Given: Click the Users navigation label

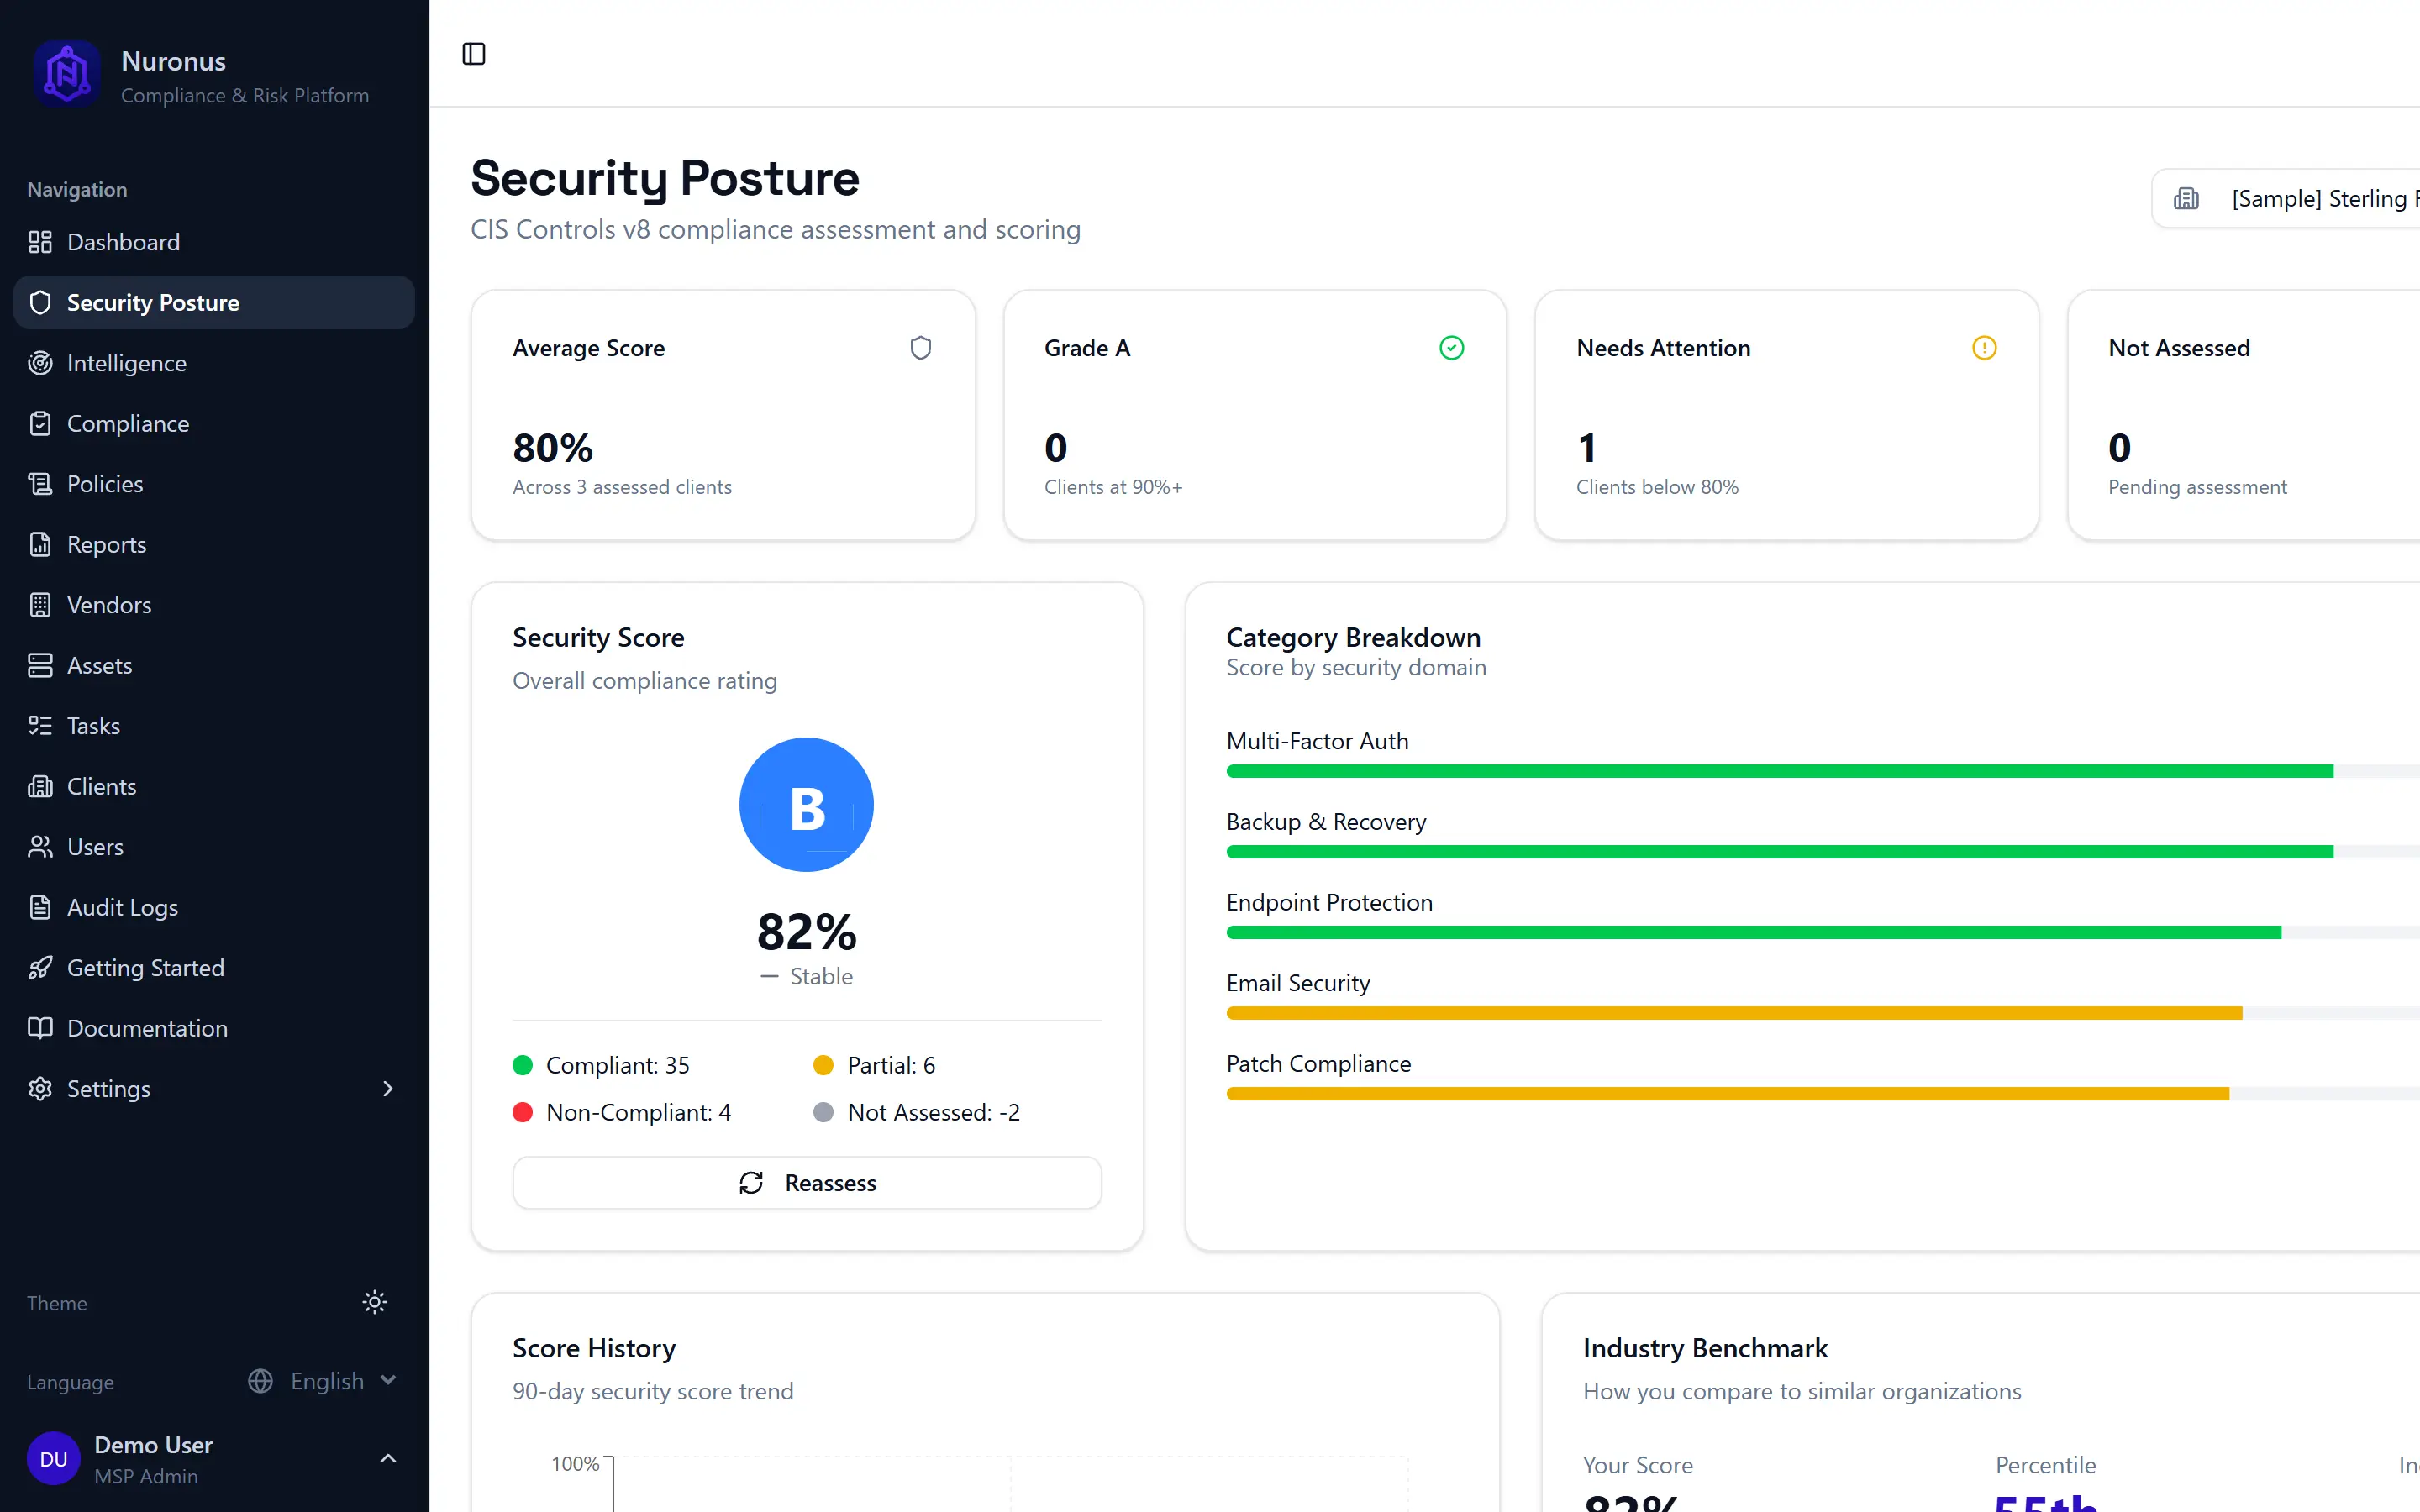Looking at the screenshot, I should (x=95, y=847).
